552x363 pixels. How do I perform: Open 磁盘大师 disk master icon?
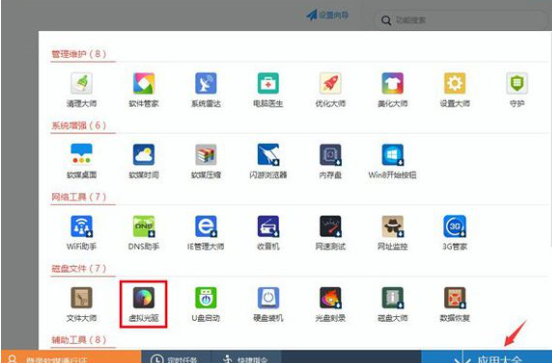[393, 298]
